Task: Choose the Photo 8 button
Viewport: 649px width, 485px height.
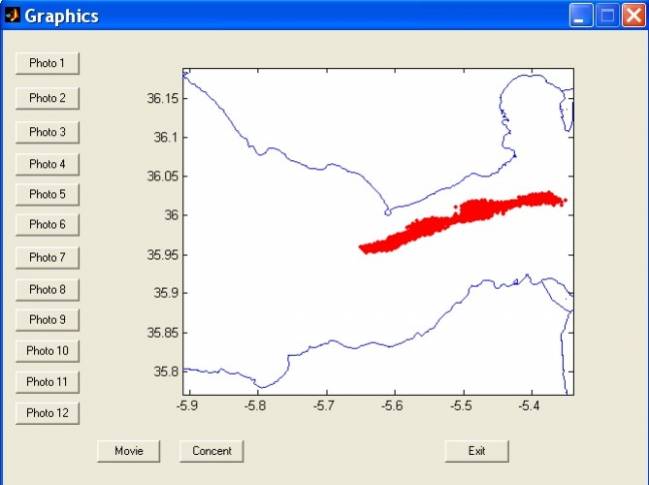Action: point(47,290)
